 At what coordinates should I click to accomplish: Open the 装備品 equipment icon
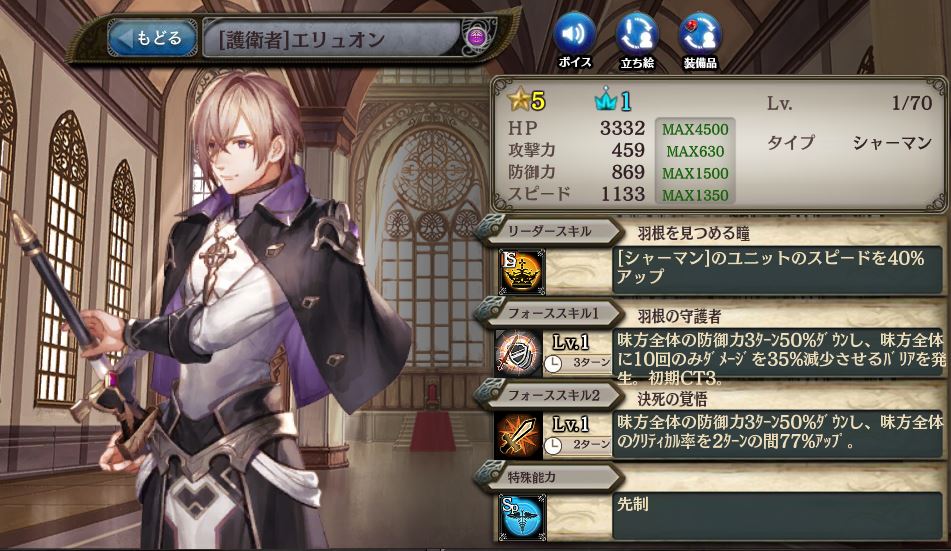click(701, 40)
